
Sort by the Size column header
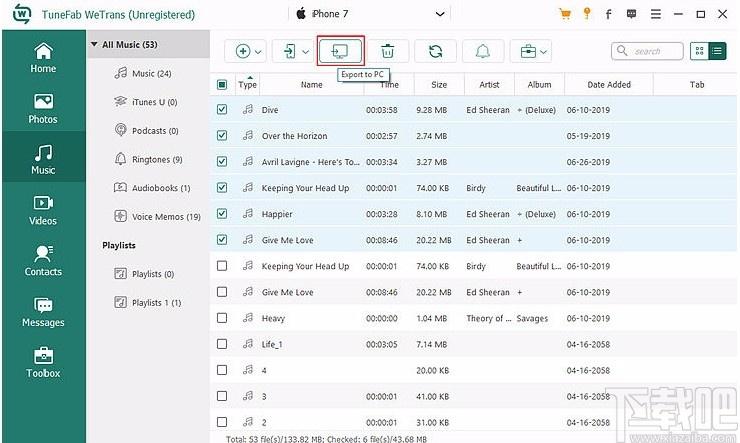(439, 84)
